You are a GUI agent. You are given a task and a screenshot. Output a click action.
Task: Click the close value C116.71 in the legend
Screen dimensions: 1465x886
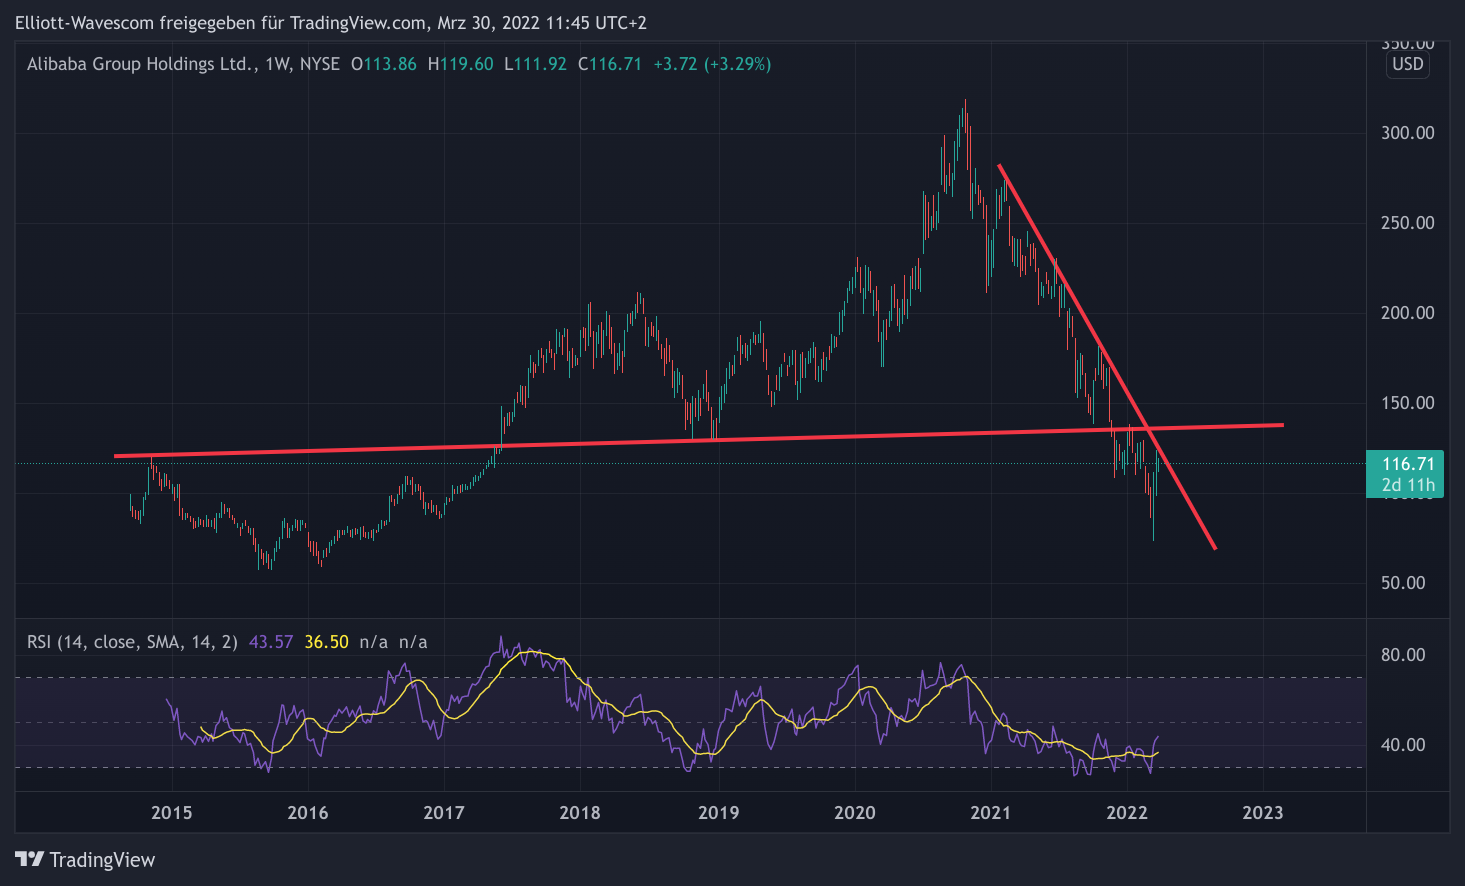[x=610, y=64]
